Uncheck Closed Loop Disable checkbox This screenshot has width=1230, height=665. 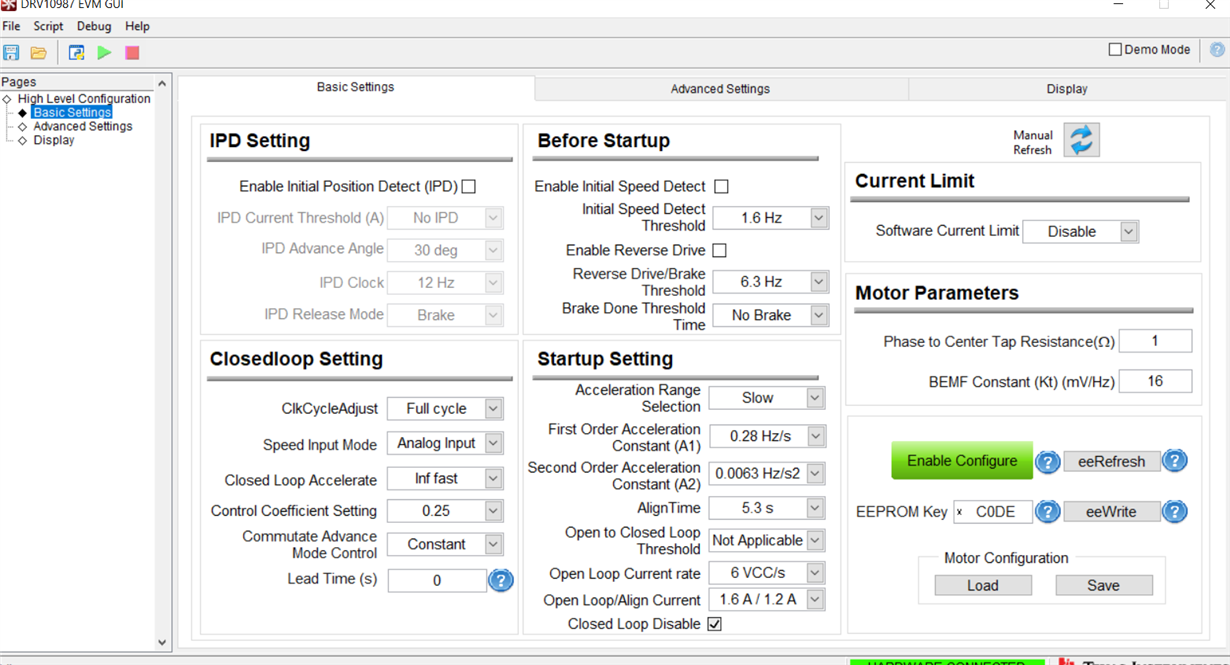click(x=715, y=624)
